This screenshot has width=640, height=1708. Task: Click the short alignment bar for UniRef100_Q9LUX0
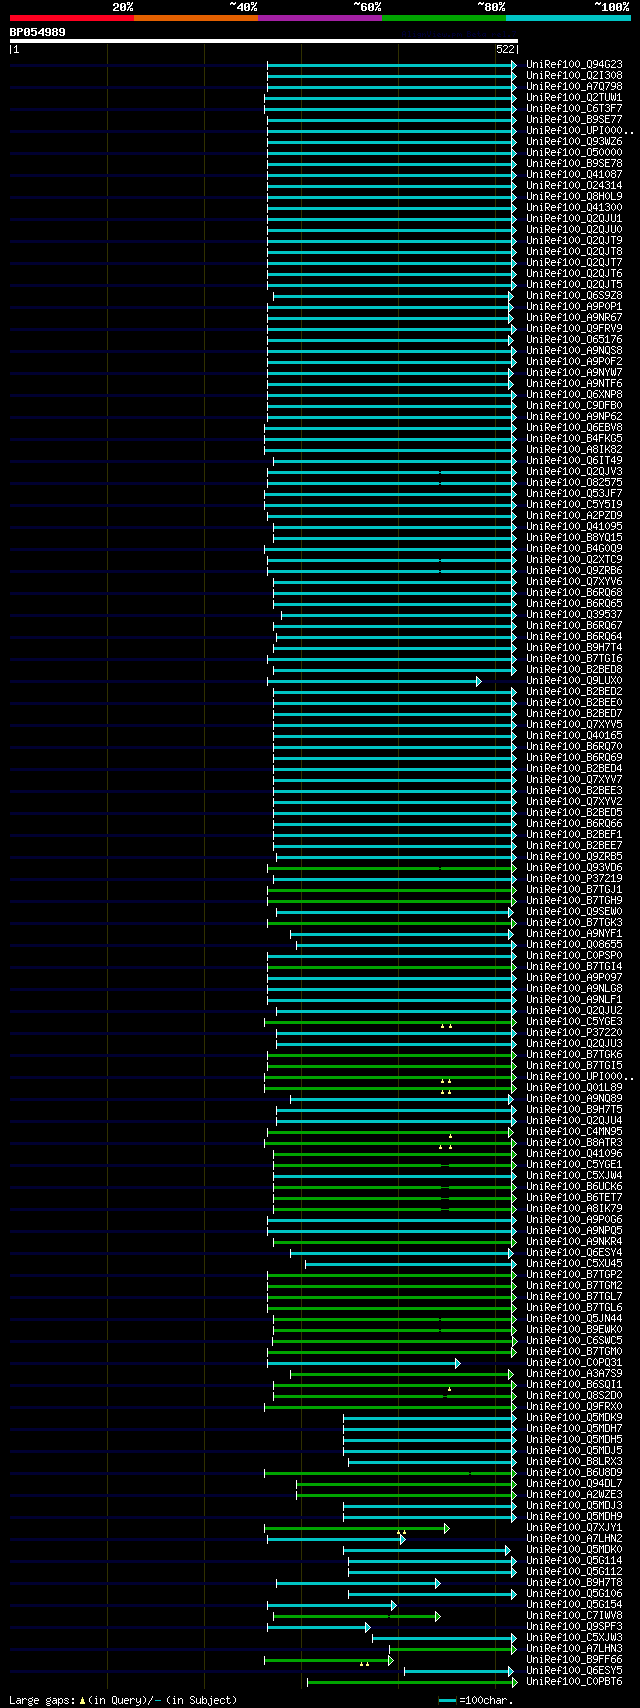[x=374, y=681]
